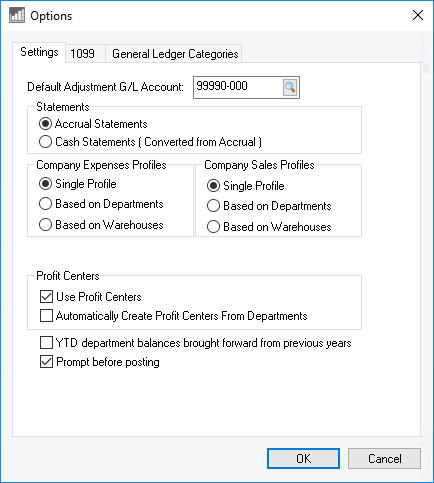Click the Cancel button

coord(384,459)
